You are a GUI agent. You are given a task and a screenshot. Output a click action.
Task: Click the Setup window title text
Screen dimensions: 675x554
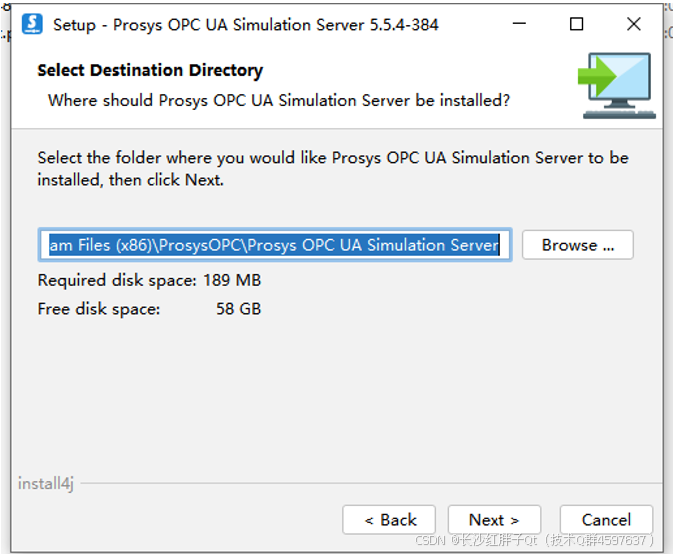pos(246,25)
